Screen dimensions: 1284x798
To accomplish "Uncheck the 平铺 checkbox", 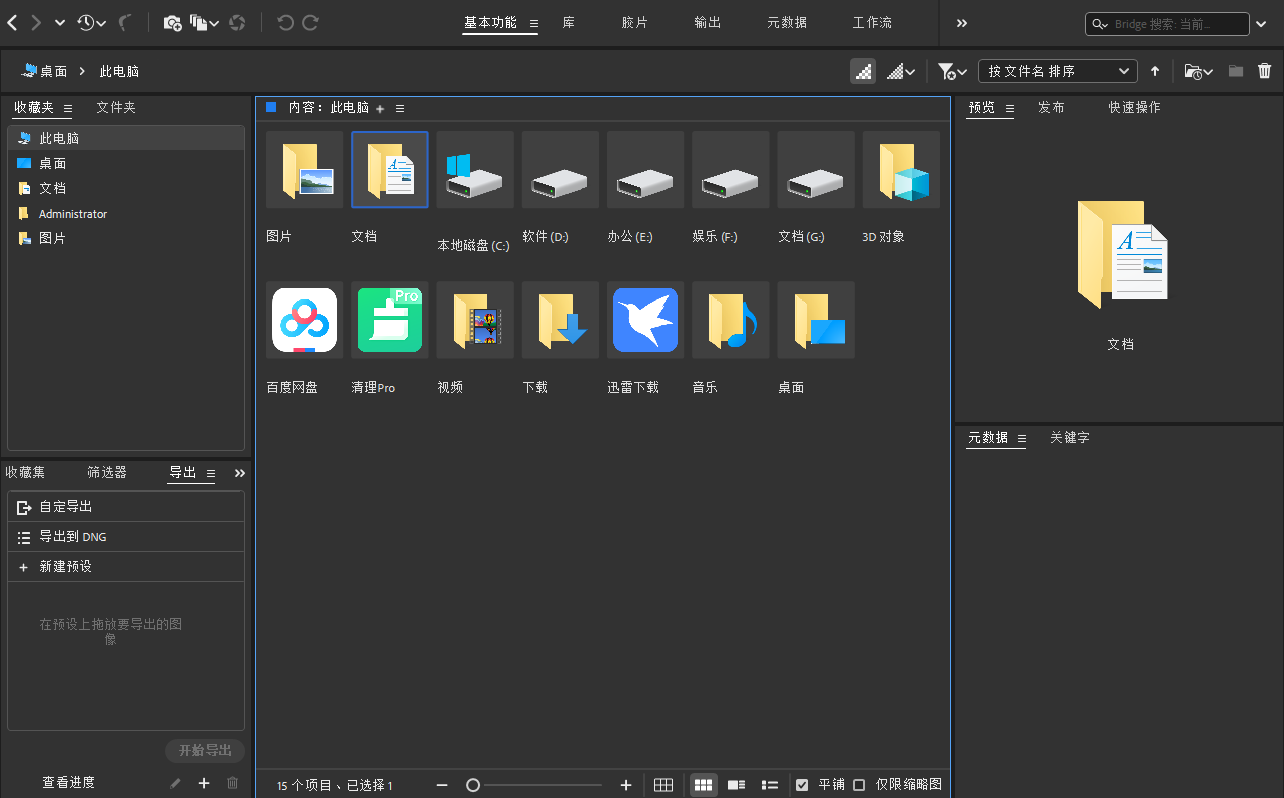I will [802, 785].
